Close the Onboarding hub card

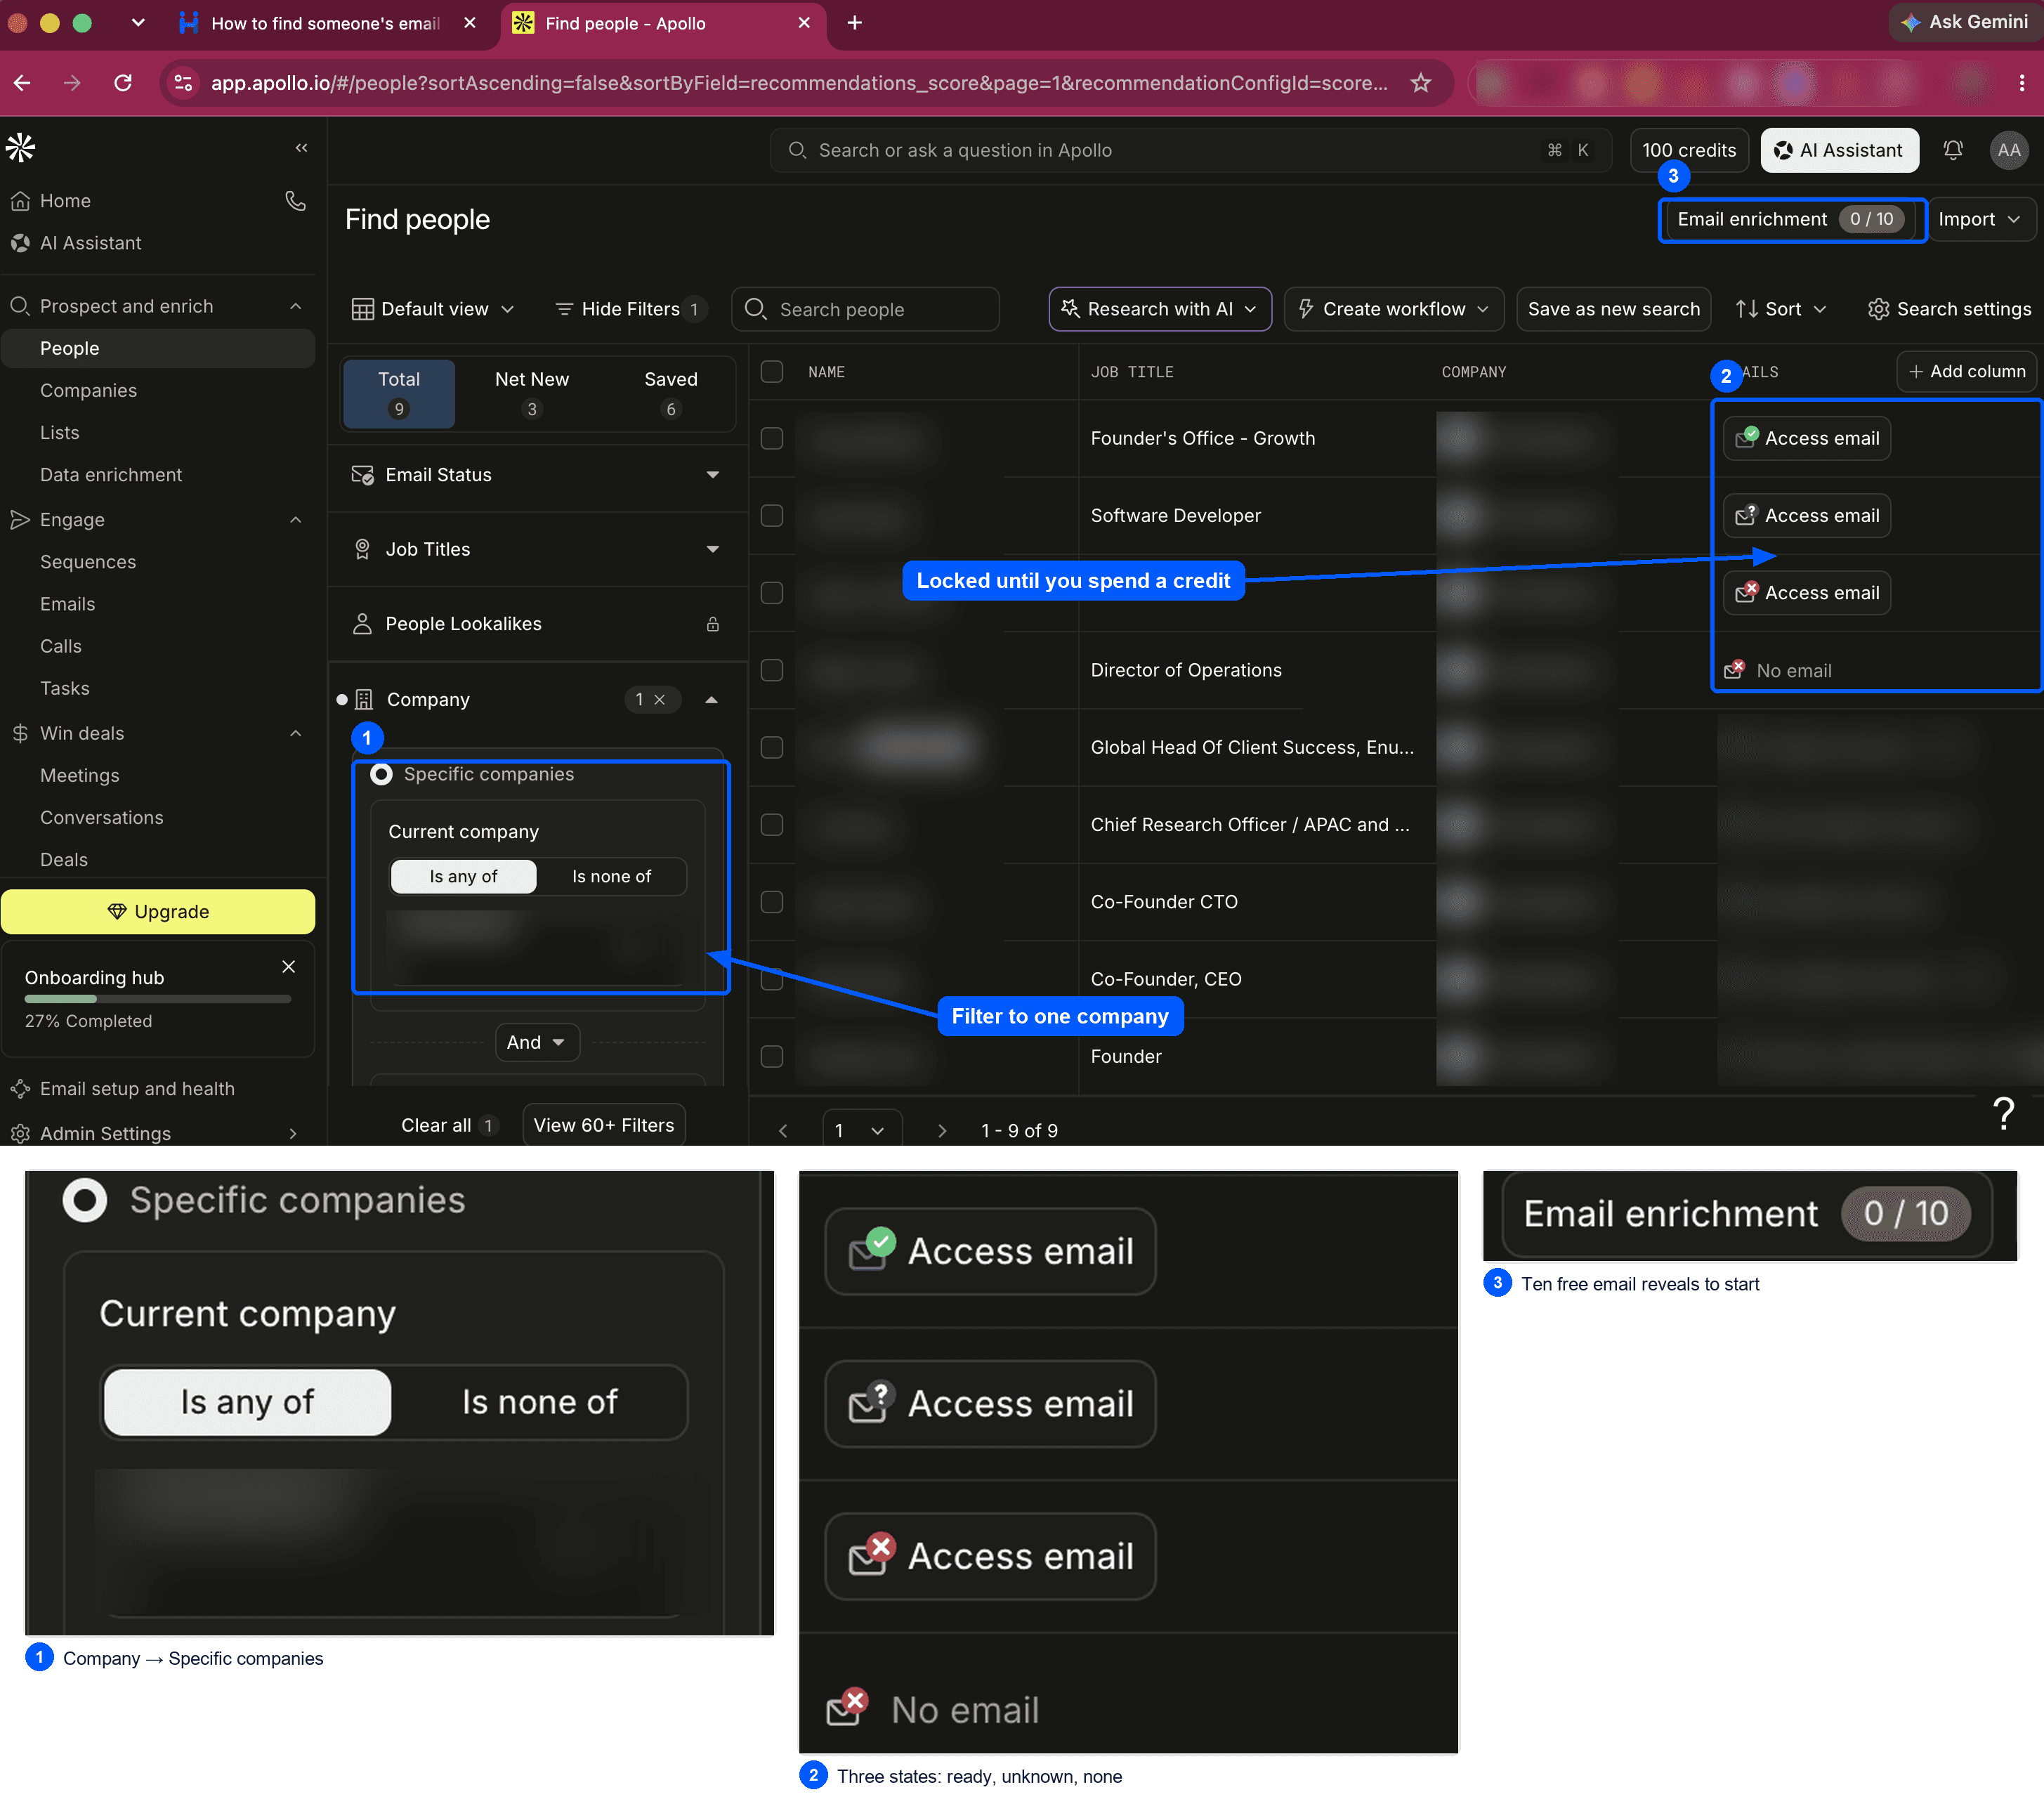[288, 966]
